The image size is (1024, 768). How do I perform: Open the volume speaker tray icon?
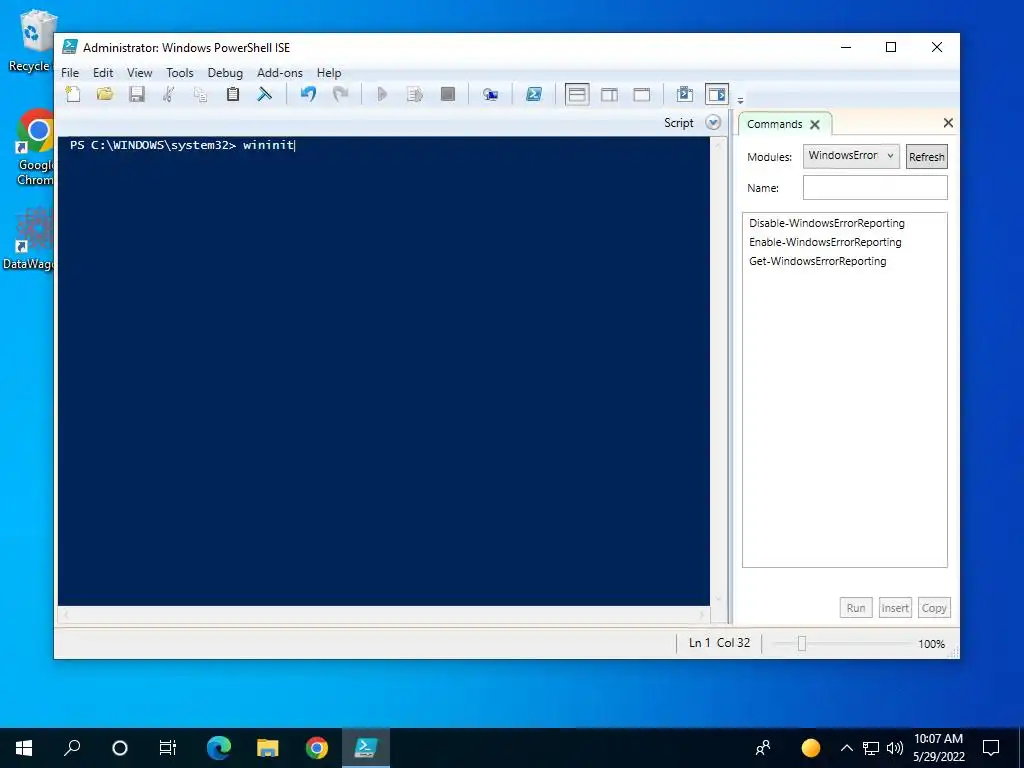[895, 748]
